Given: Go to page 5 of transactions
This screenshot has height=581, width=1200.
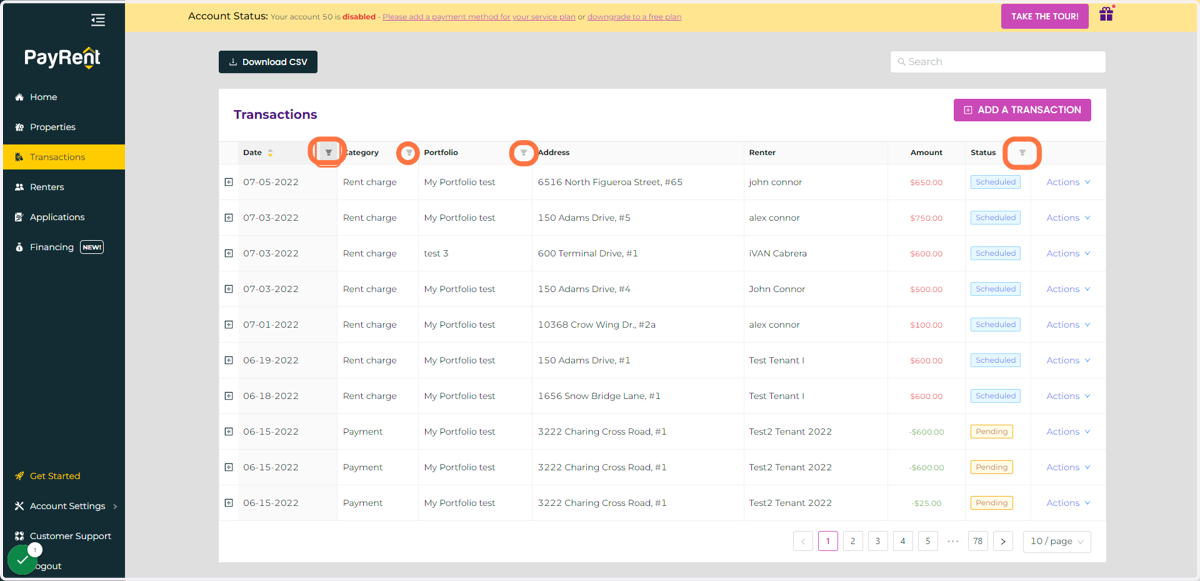Looking at the screenshot, I should [x=928, y=541].
